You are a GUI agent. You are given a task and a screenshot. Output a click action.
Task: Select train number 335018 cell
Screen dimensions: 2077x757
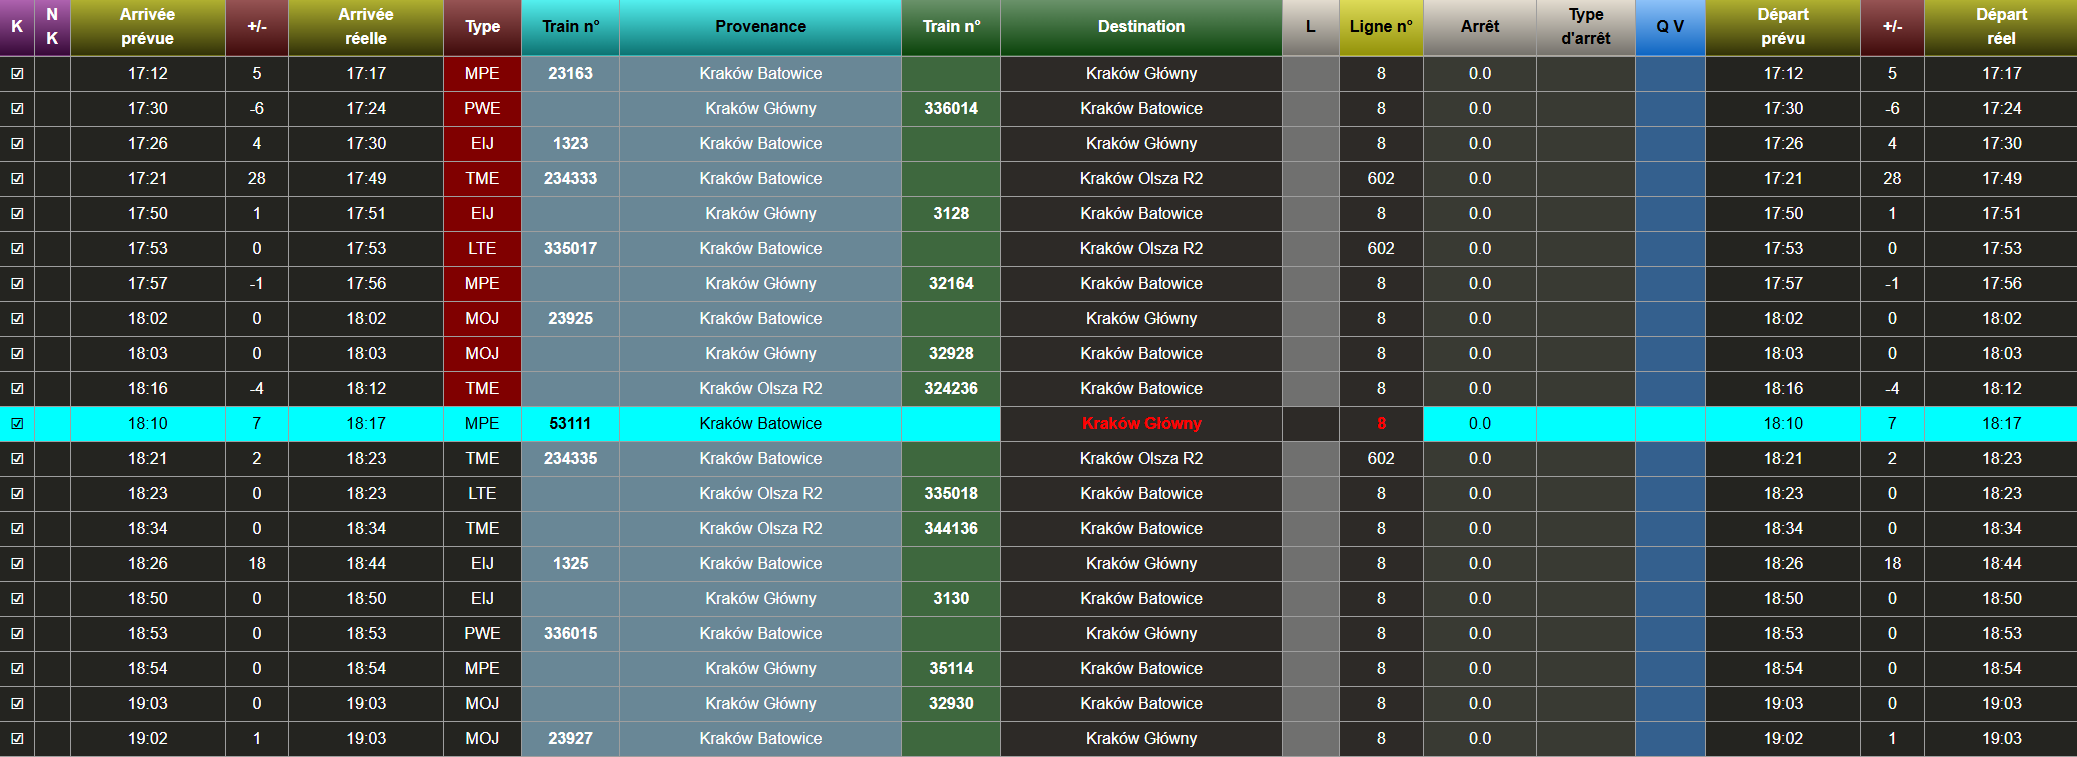point(951,493)
